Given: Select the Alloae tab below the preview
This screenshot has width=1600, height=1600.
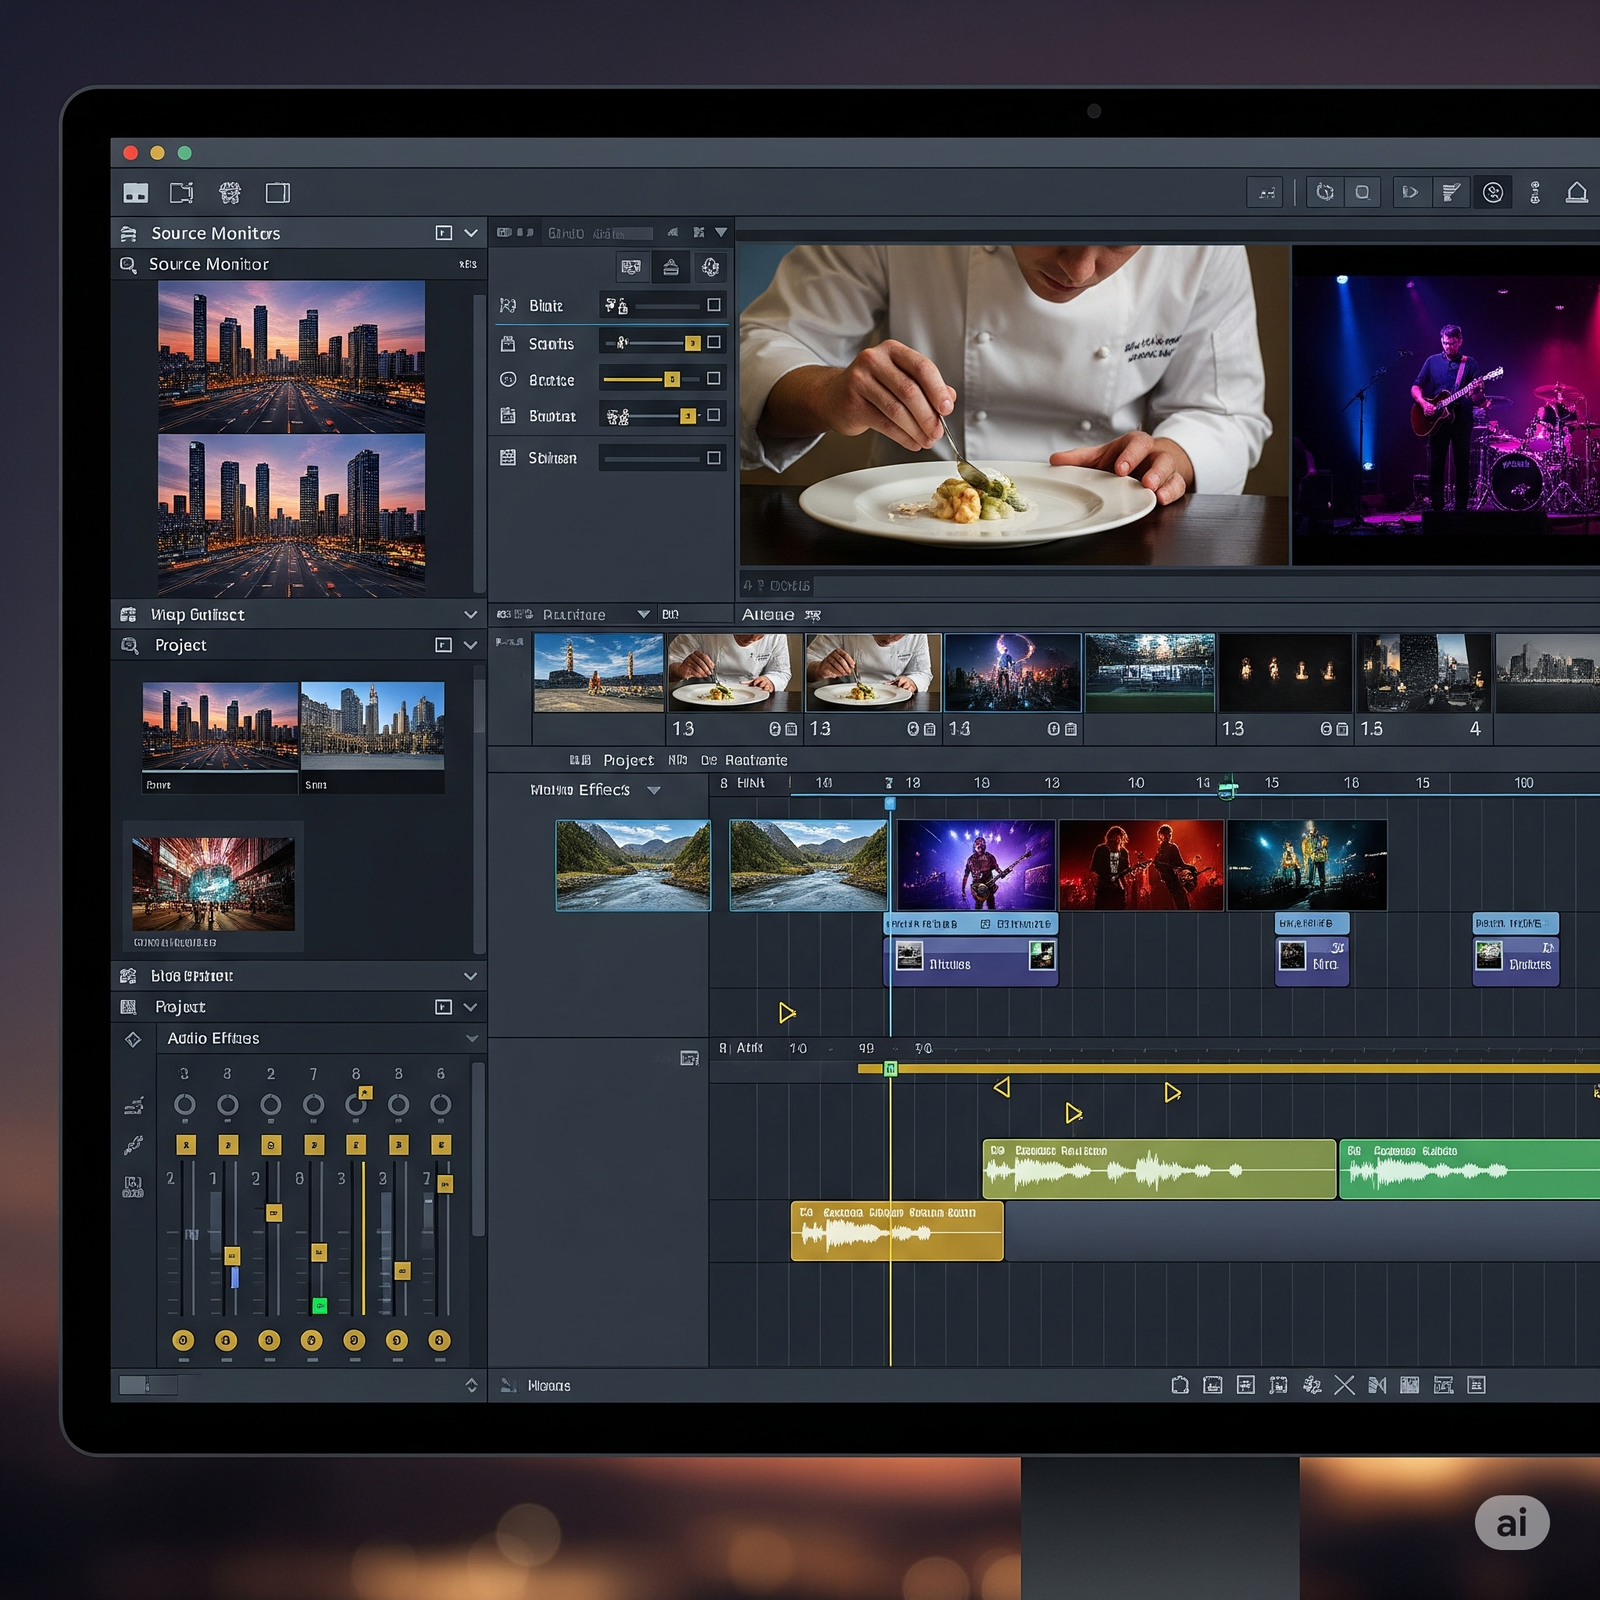Looking at the screenshot, I should pyautogui.click(x=768, y=615).
